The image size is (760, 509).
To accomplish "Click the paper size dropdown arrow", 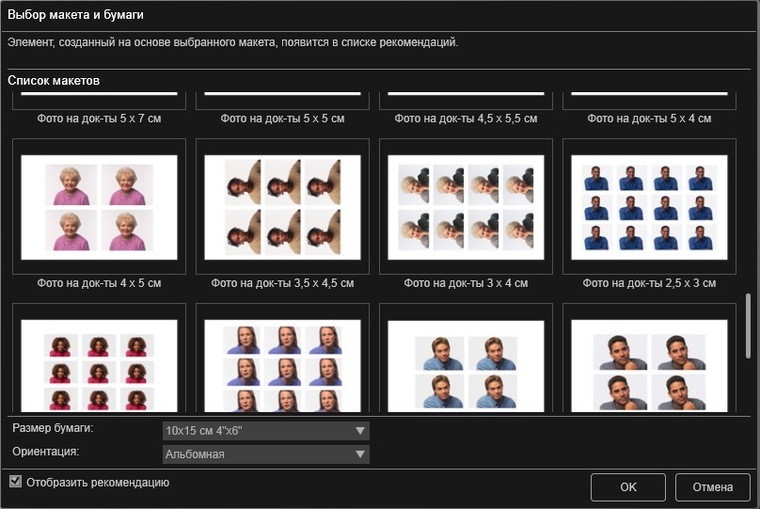I will 359,431.
